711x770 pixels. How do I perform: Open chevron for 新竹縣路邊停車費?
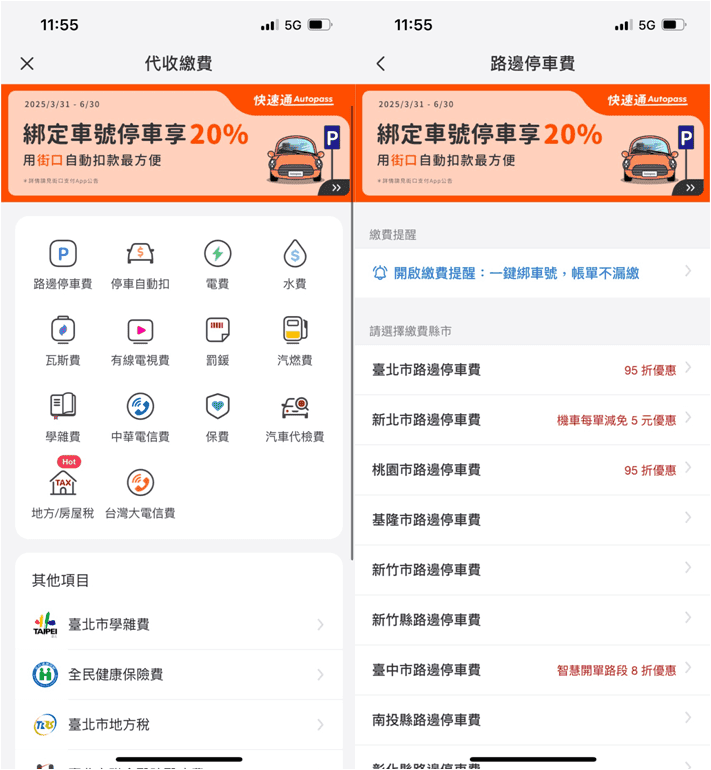pos(688,617)
